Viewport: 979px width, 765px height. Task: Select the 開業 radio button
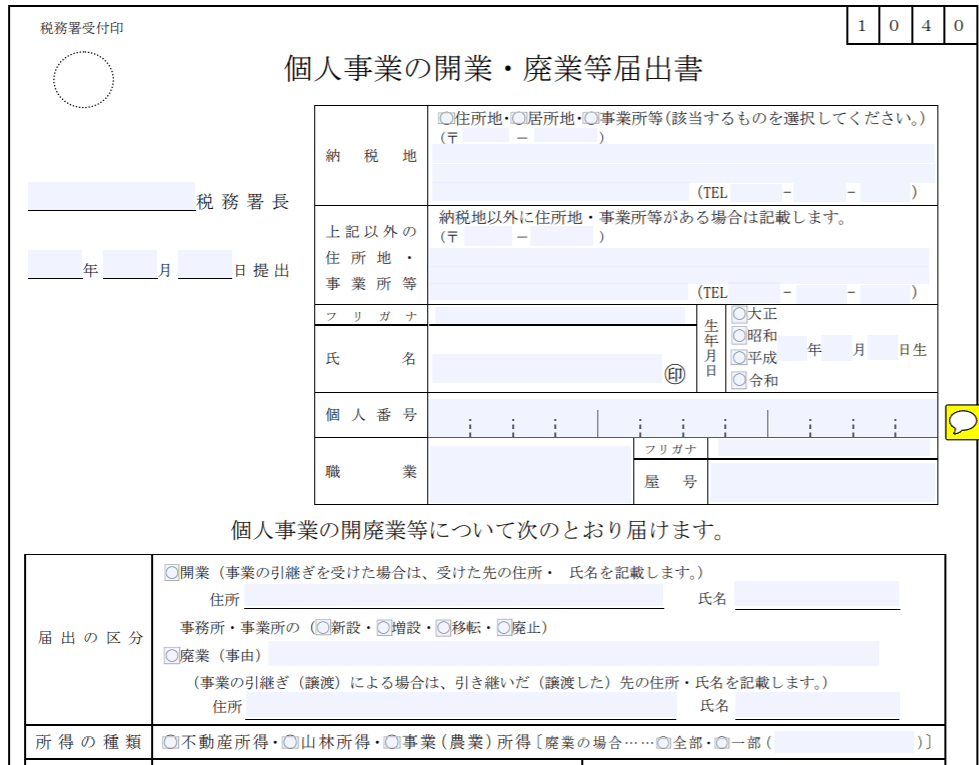171,573
